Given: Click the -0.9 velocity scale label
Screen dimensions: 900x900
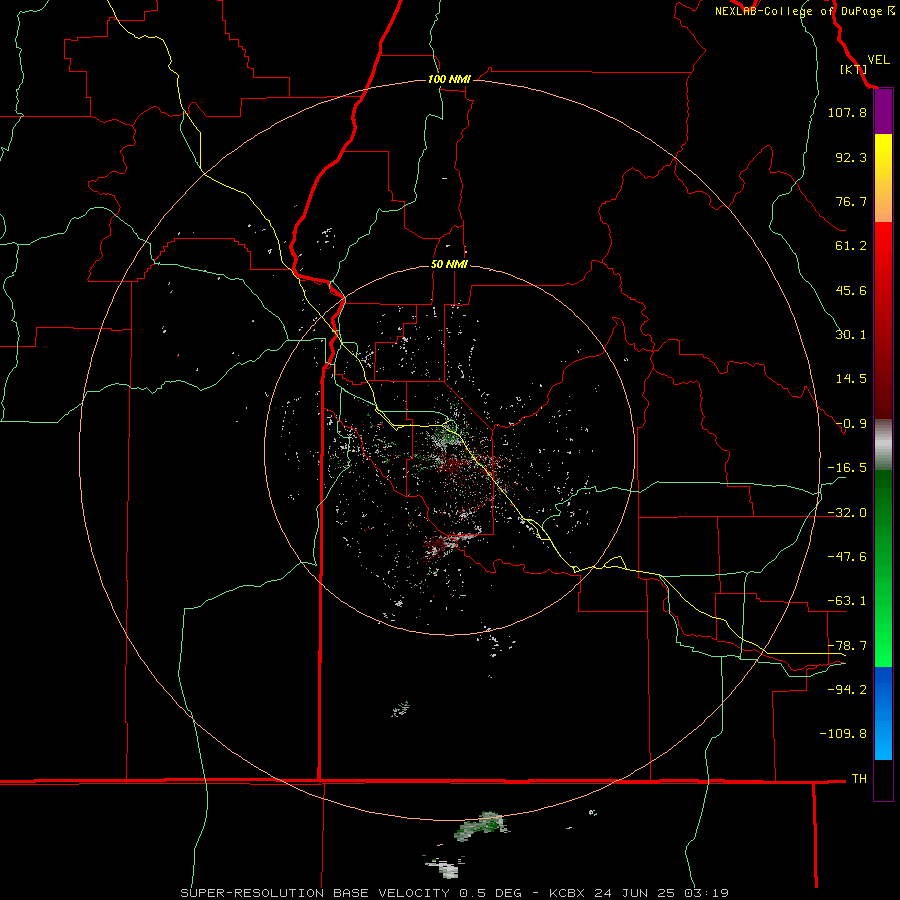Looking at the screenshot, I should coord(851,424).
